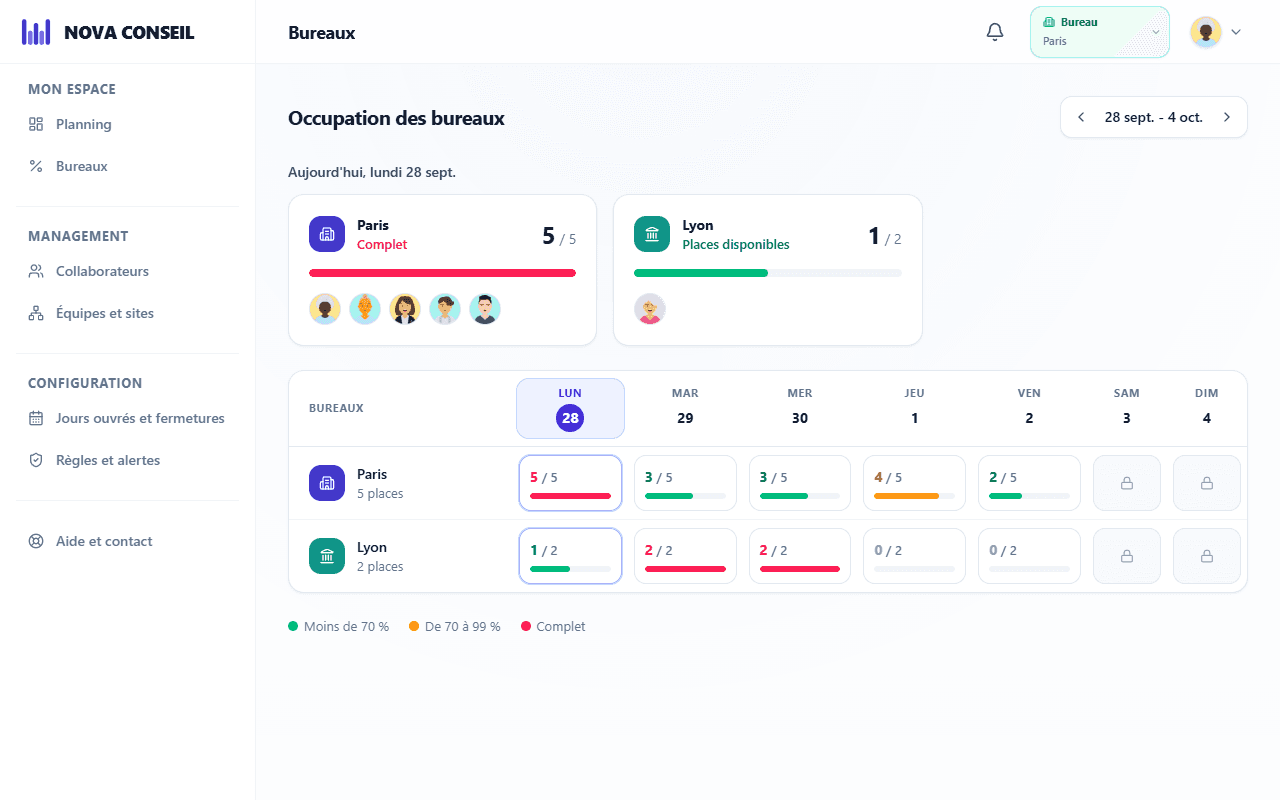Click Lyon card green occupancy bar
Image resolution: width=1280 pixels, height=800 pixels.
701,273
